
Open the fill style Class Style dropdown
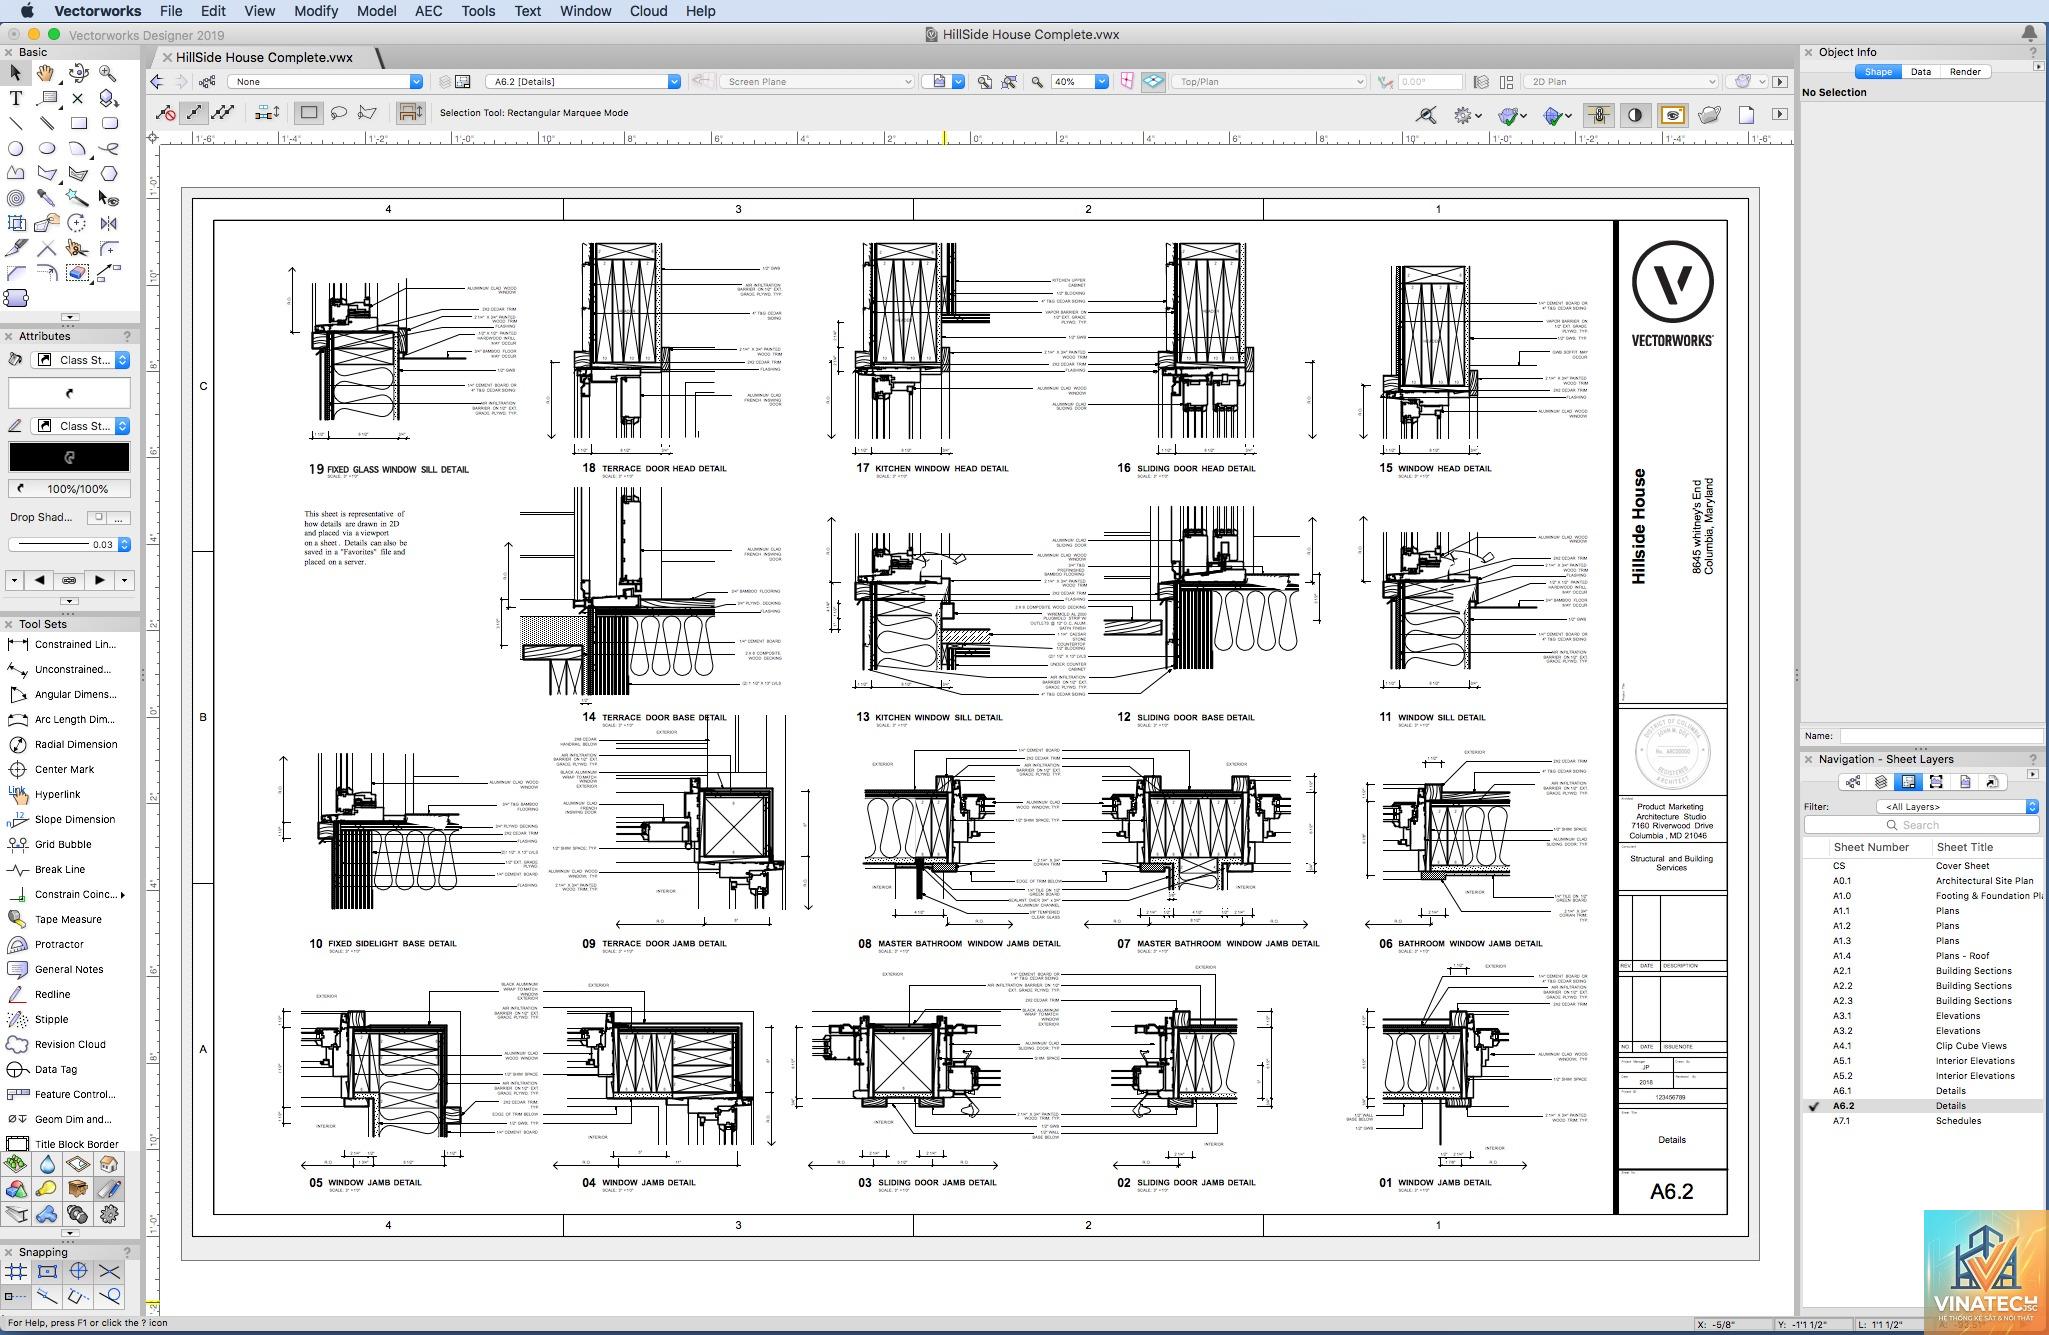point(81,360)
